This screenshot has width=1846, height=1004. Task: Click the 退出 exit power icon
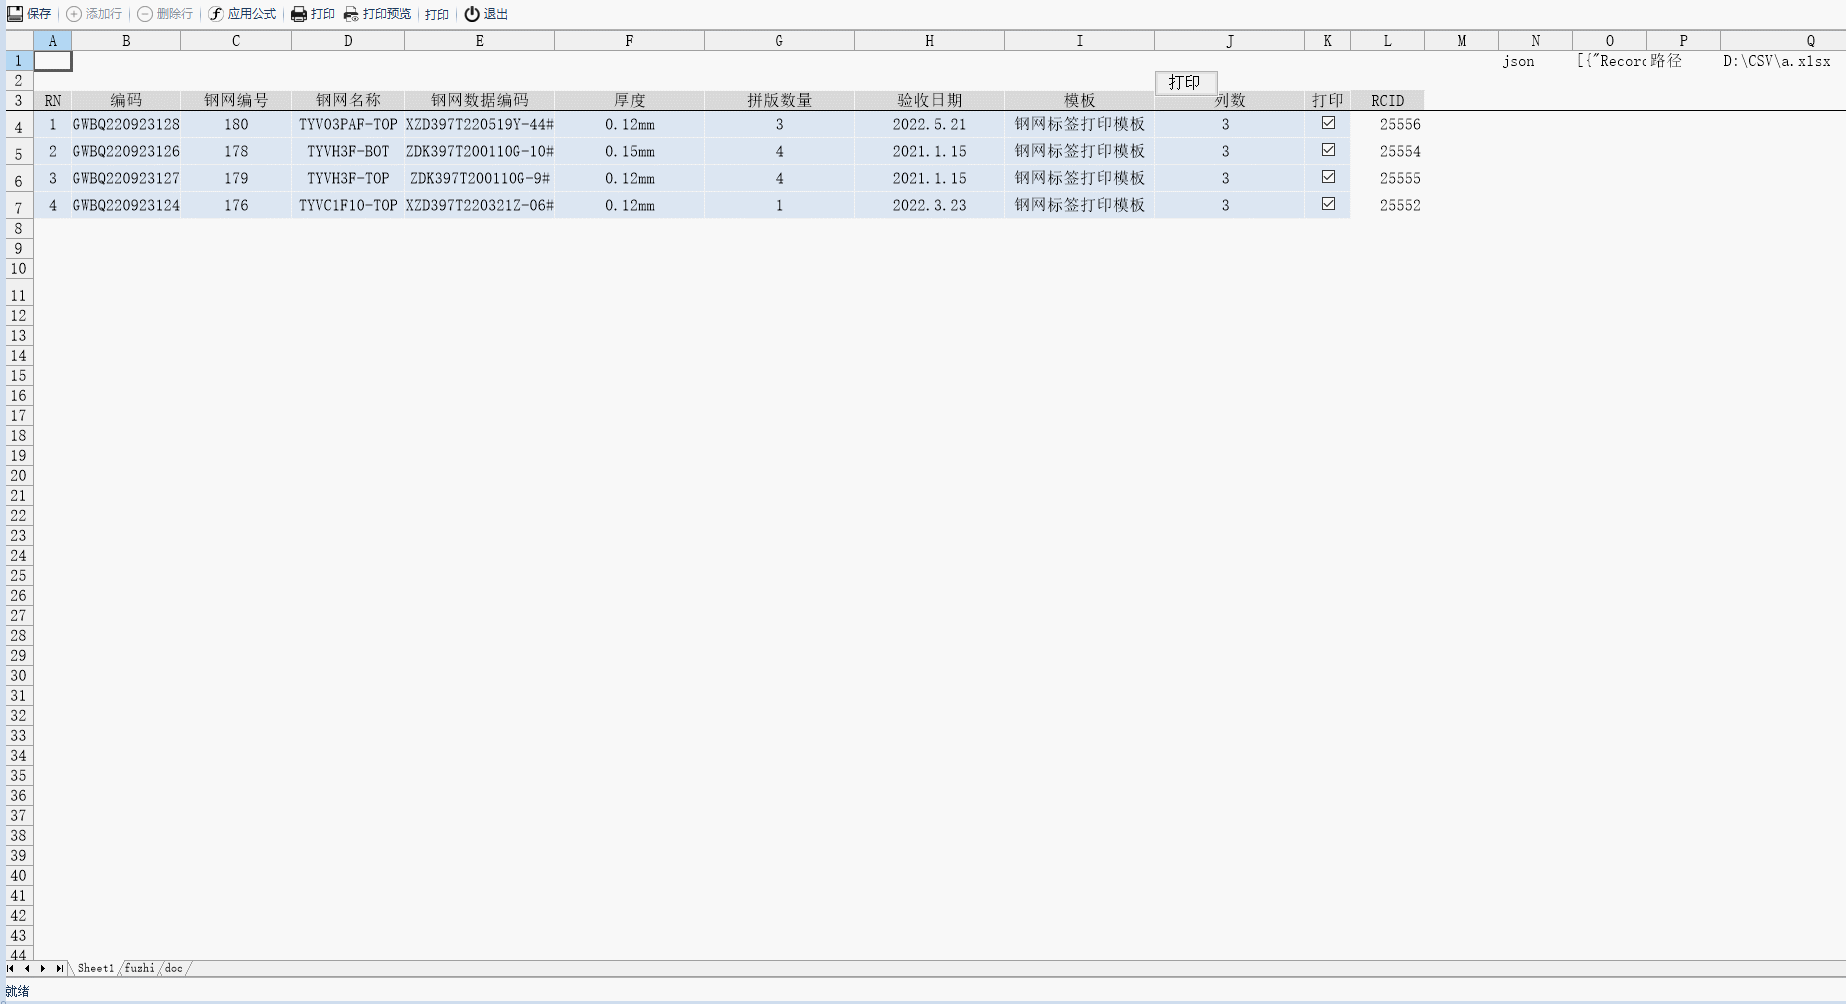click(472, 14)
